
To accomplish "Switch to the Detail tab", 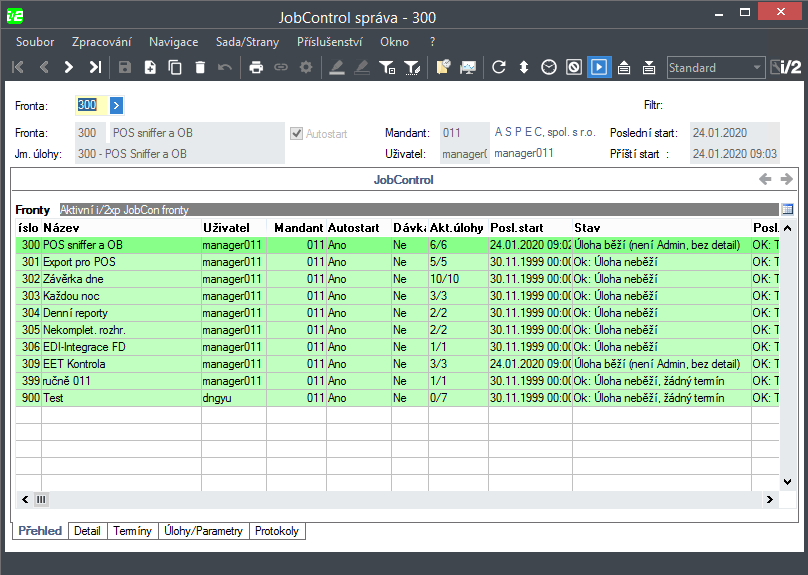I will (87, 531).
